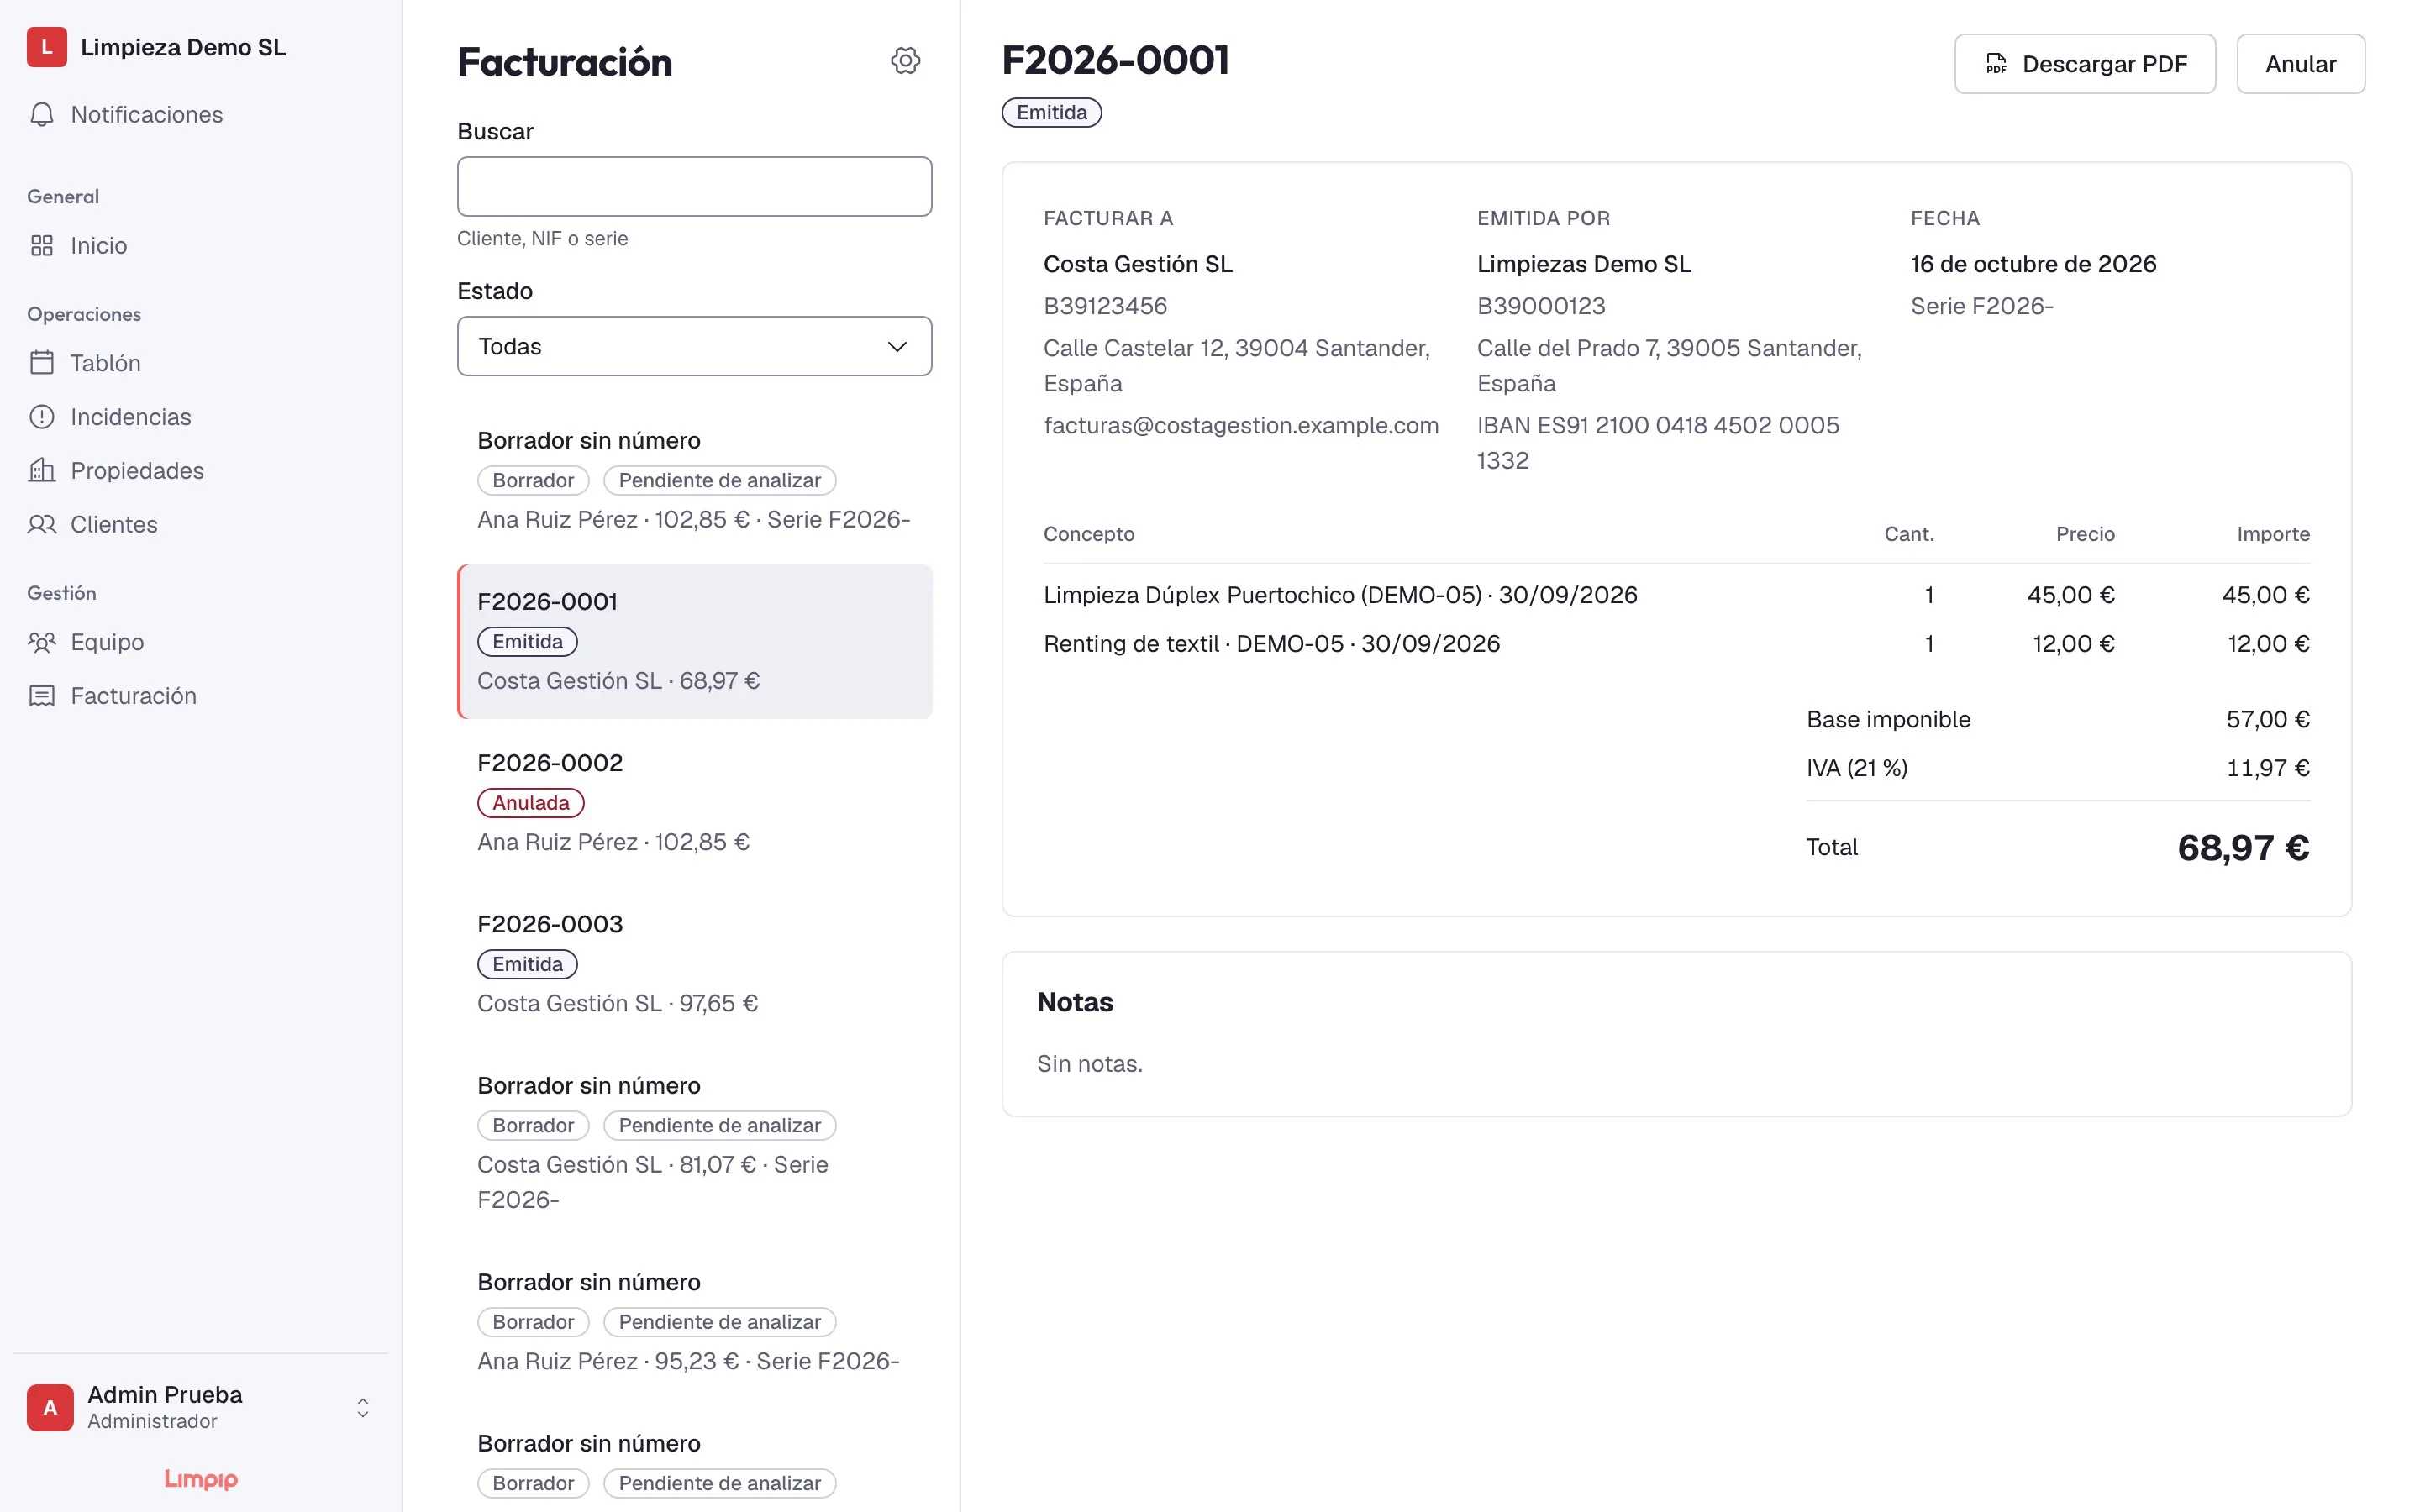
Task: Click the Importe column header
Action: [2273, 534]
